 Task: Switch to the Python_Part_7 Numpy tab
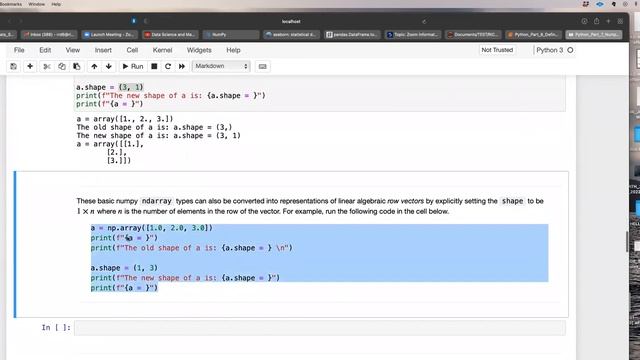click(594, 35)
